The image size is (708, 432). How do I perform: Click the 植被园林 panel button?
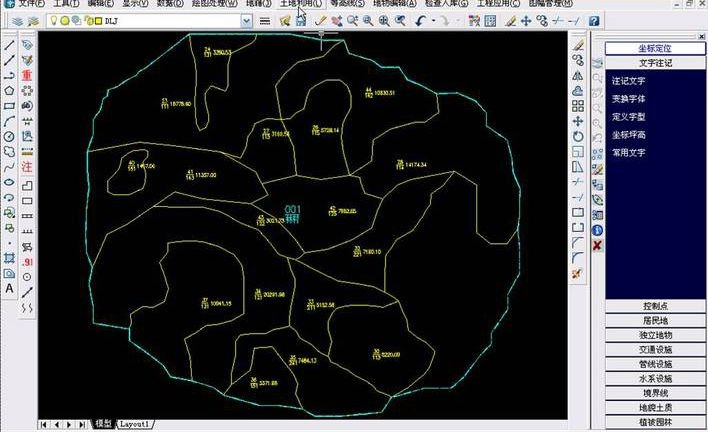655,422
